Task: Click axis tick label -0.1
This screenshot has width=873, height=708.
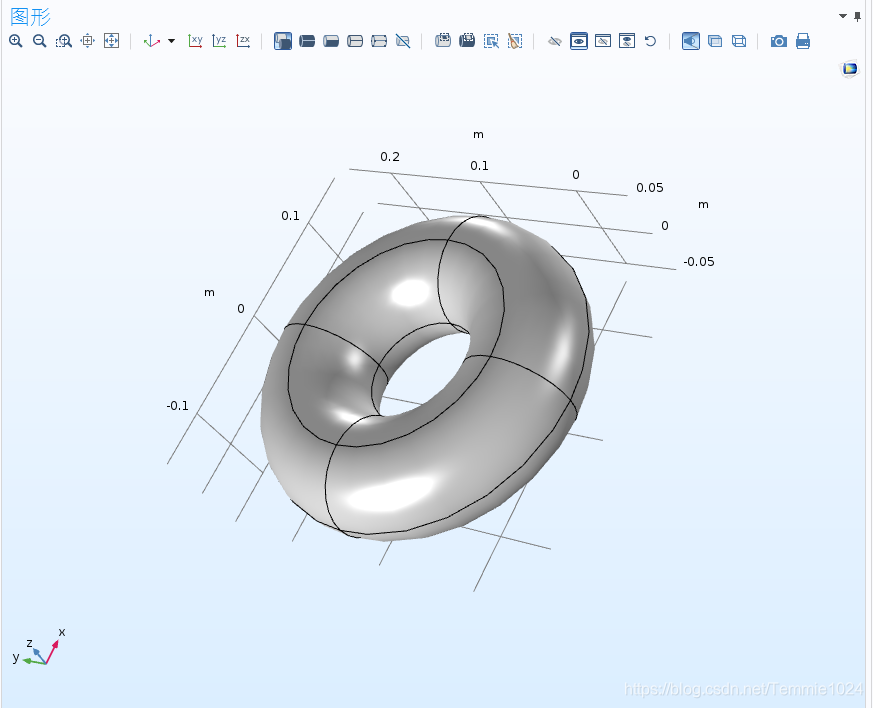Action: pyautogui.click(x=178, y=406)
